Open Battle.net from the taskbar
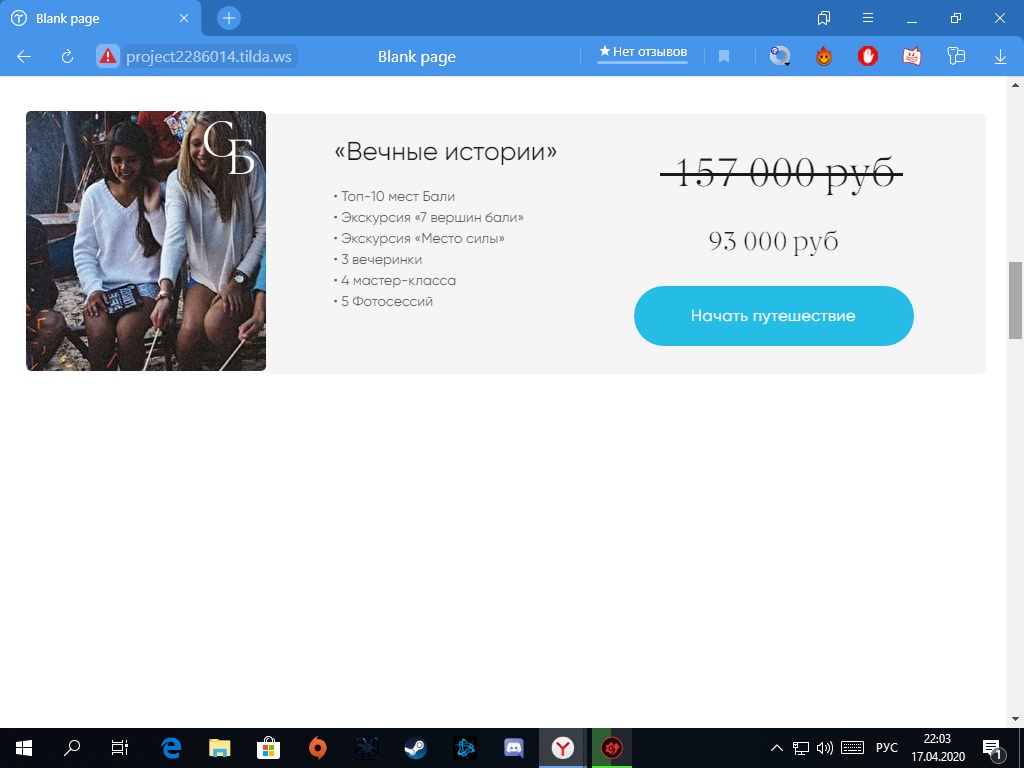Image resolution: width=1024 pixels, height=768 pixels. (465, 748)
